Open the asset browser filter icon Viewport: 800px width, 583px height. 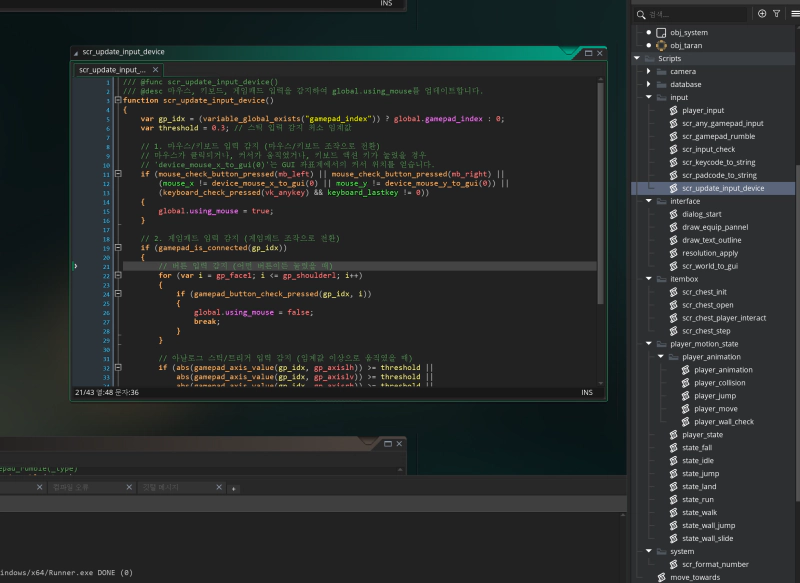tap(777, 14)
